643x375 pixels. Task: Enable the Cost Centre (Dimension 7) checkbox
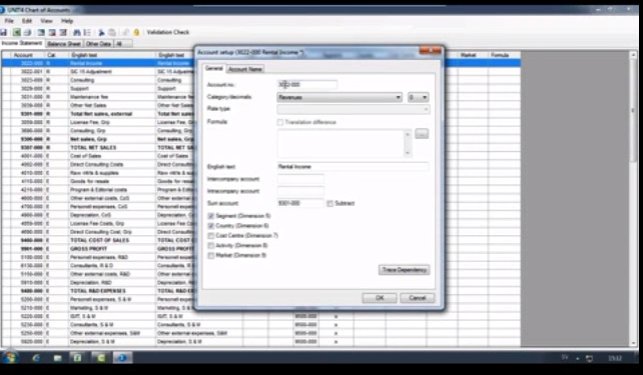click(x=211, y=236)
